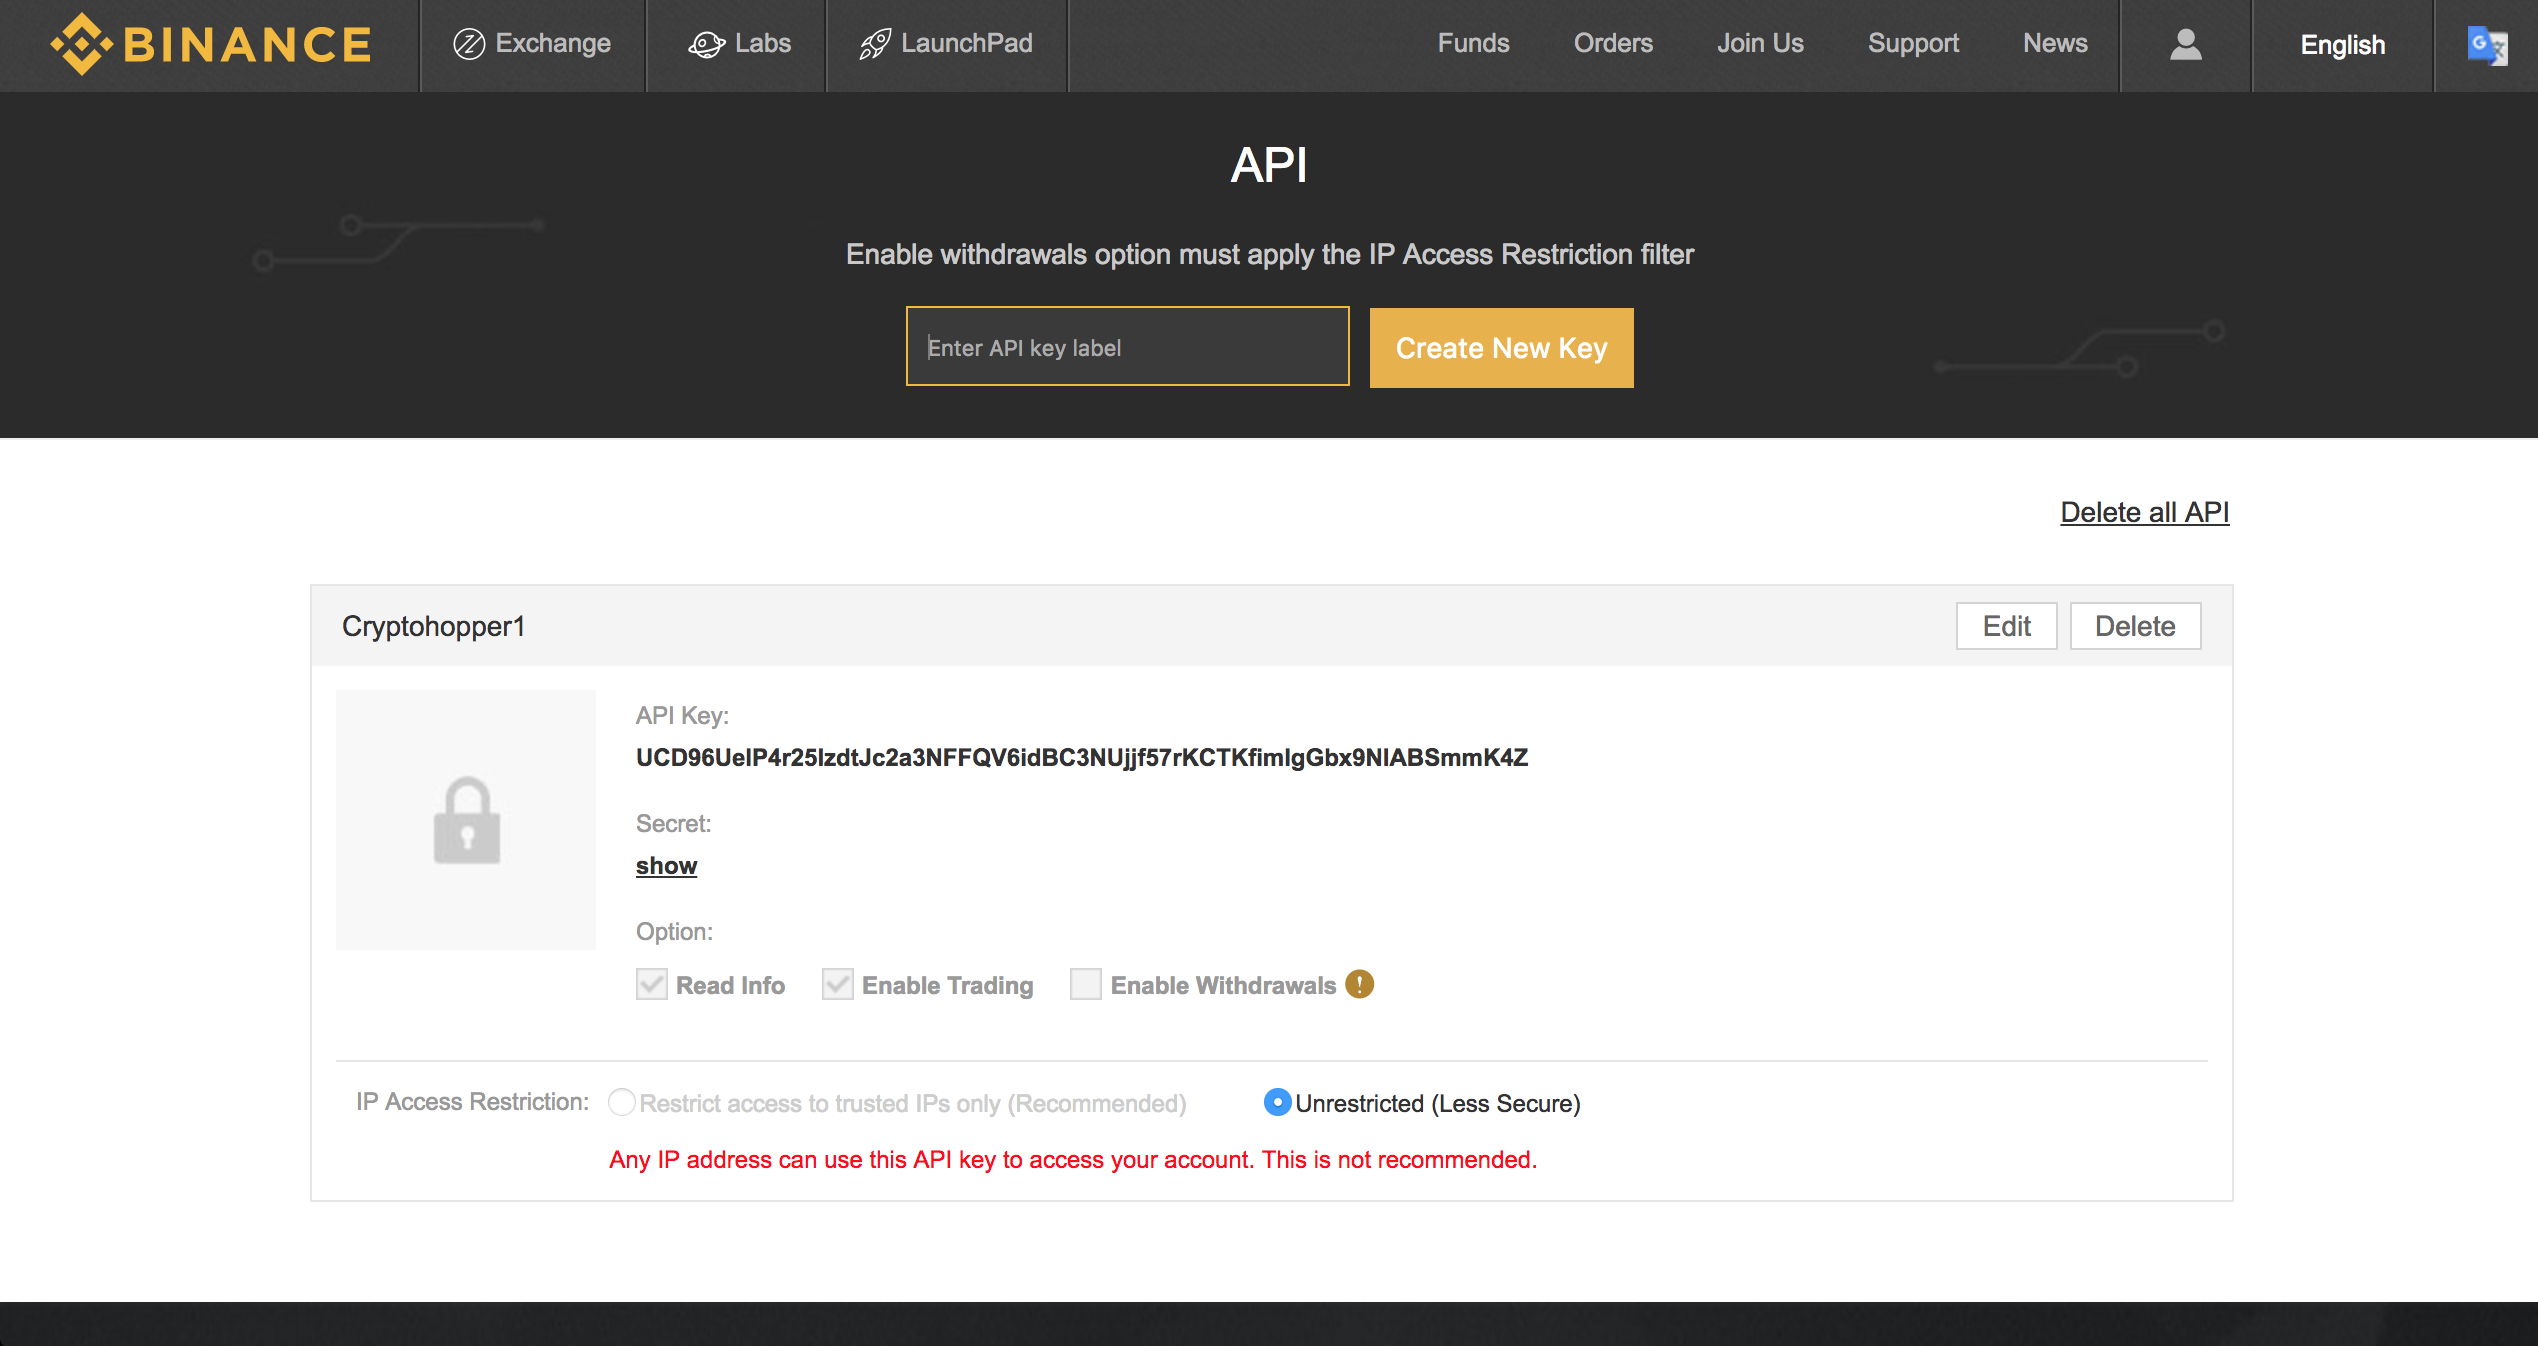Open the LaunchPad menu item
The width and height of the screenshot is (2538, 1346).
(946, 44)
